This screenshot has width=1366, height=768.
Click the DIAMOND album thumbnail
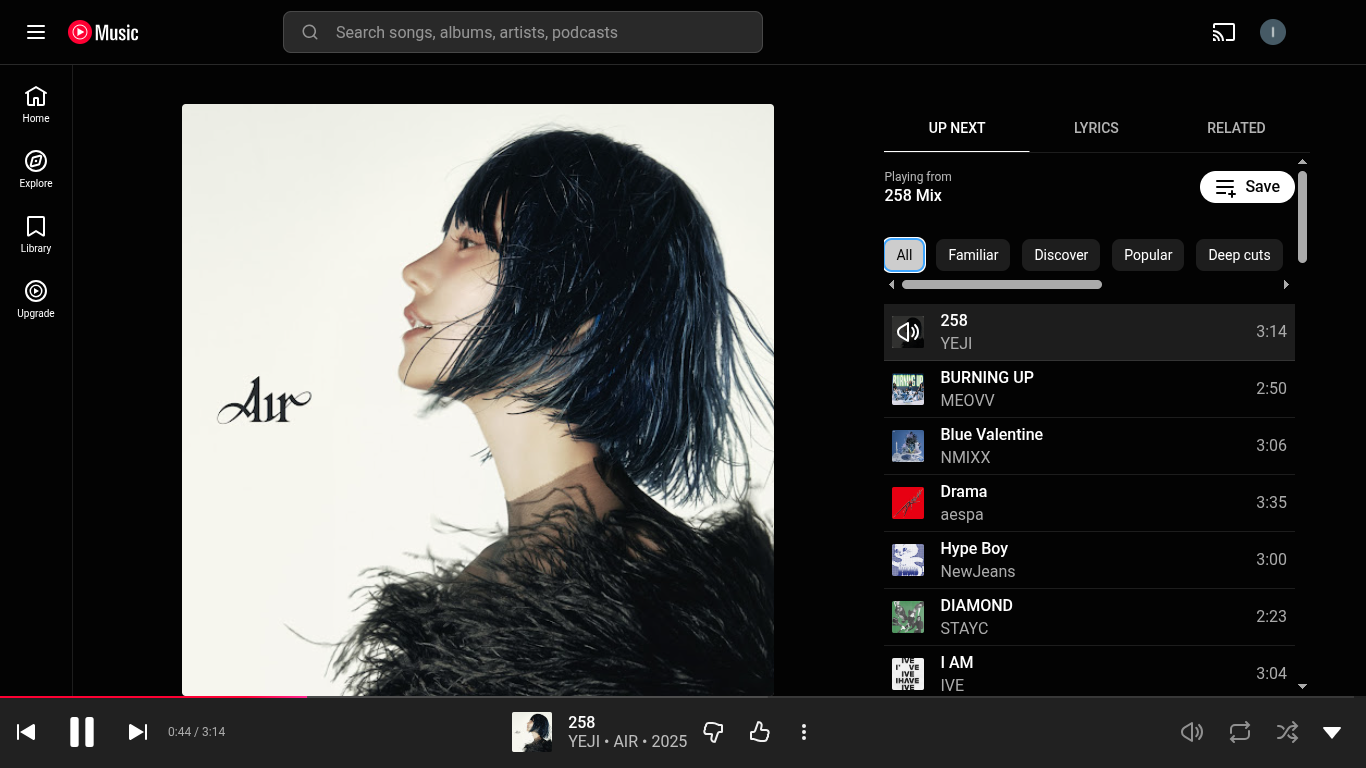pos(908,617)
